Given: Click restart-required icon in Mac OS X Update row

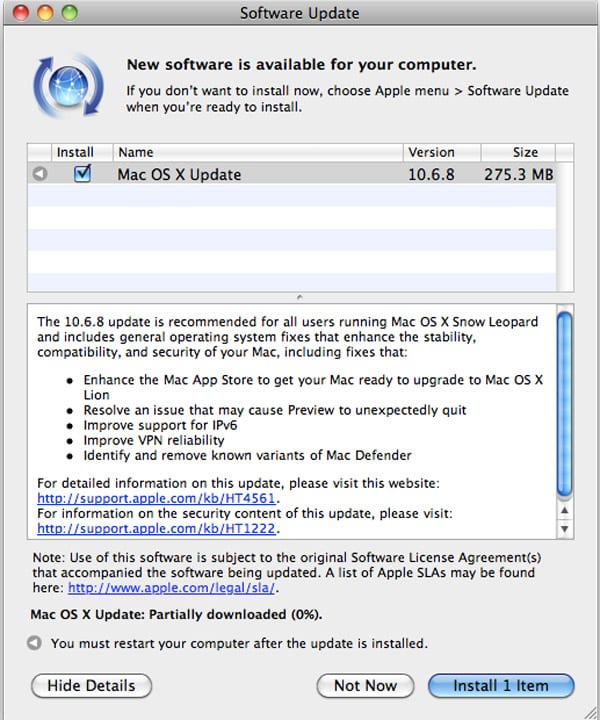Looking at the screenshot, I should [x=39, y=175].
